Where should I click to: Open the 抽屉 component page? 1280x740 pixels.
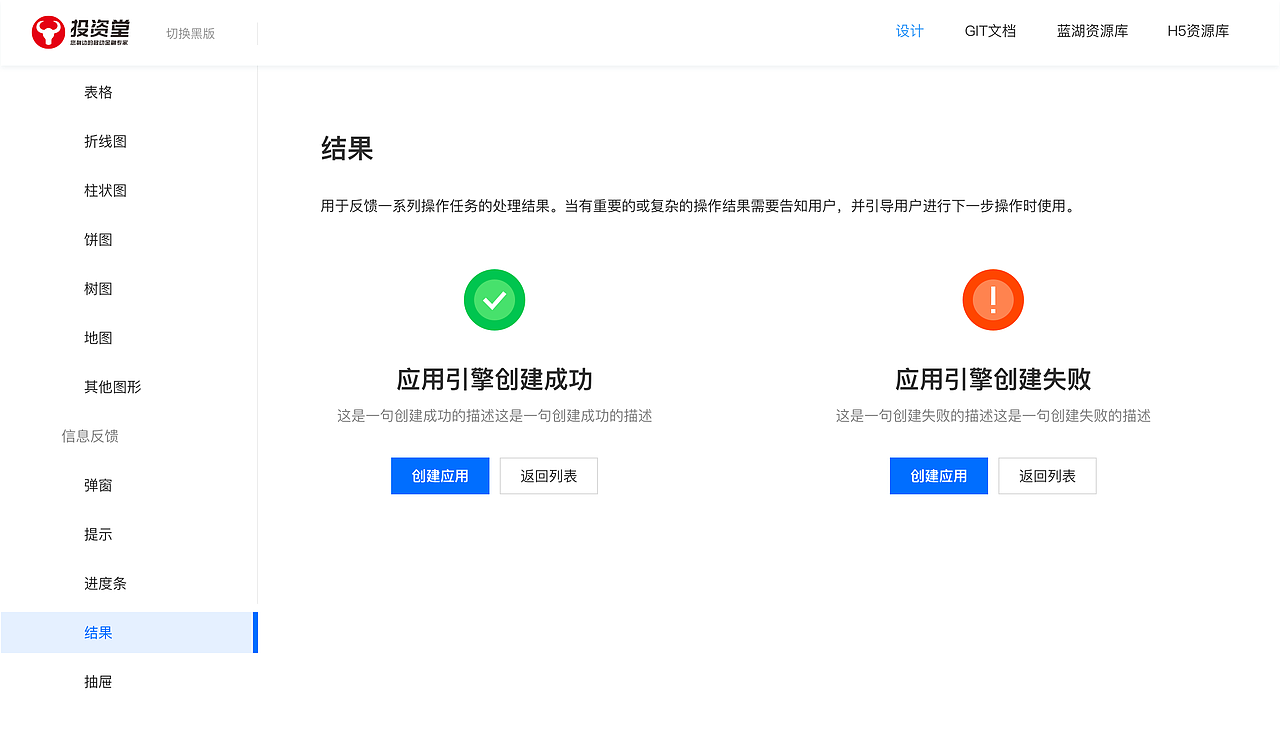[98, 681]
